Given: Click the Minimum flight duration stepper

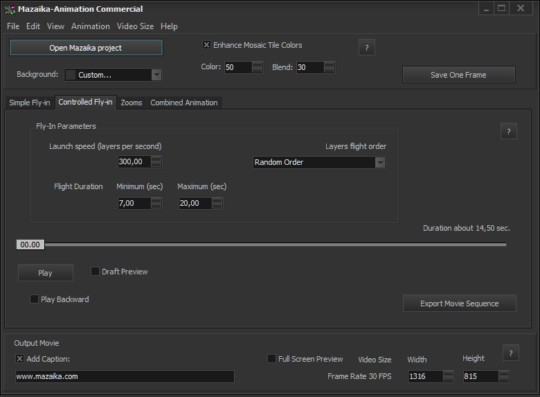Looking at the screenshot, I should coord(156,203).
